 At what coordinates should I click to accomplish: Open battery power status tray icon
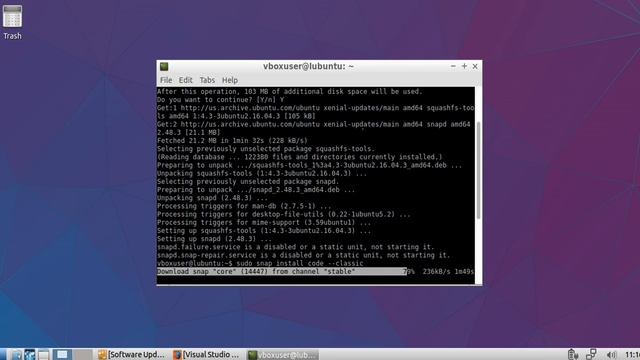pos(573,354)
